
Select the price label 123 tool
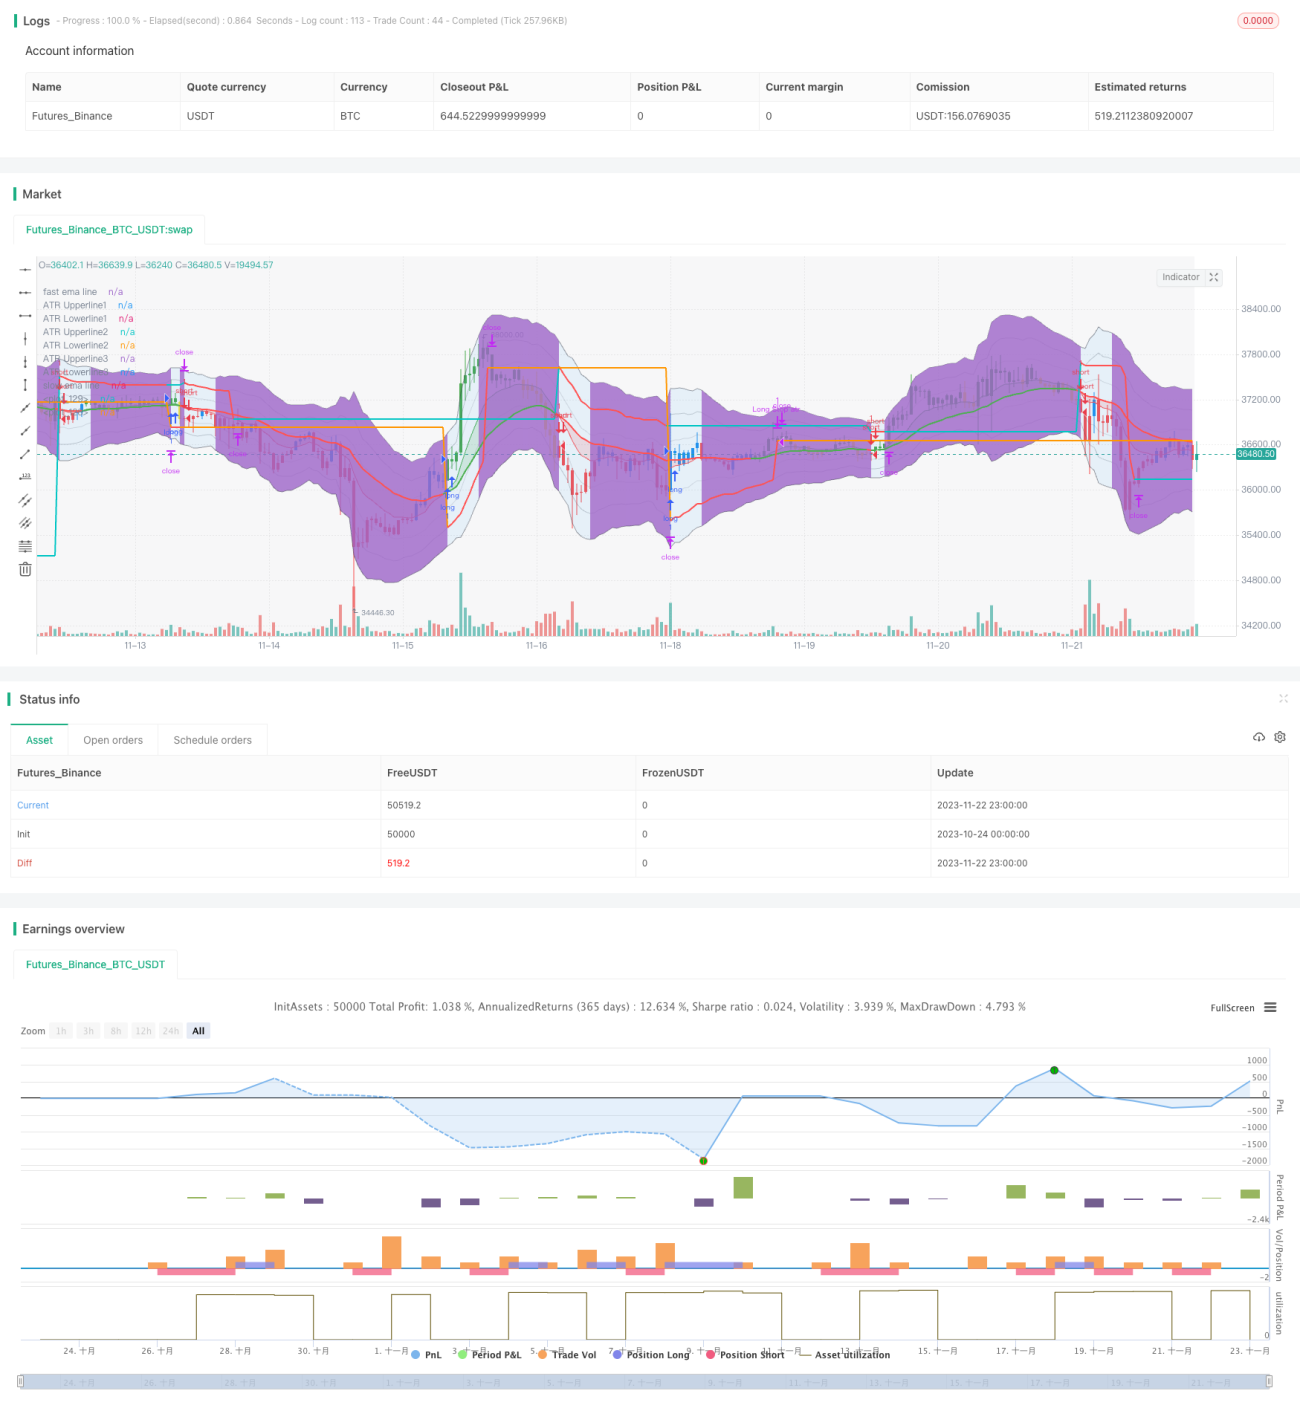25,477
